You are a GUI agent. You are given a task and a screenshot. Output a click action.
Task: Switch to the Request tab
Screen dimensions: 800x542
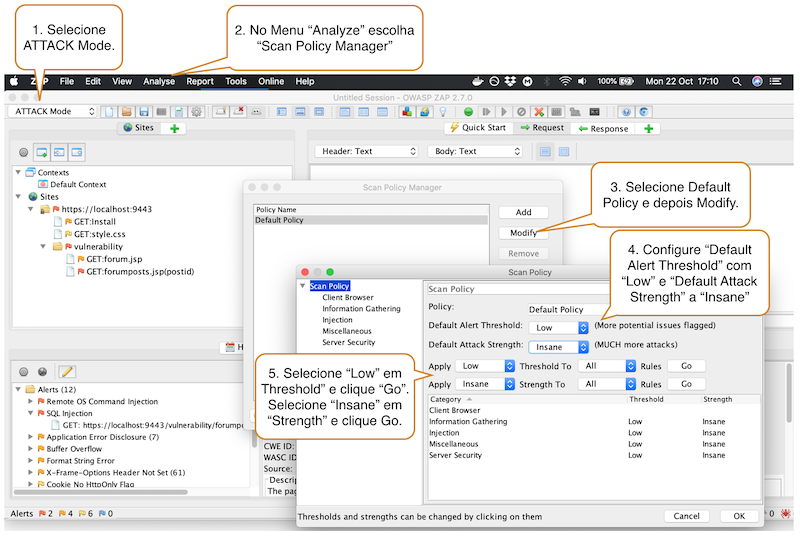(x=542, y=128)
